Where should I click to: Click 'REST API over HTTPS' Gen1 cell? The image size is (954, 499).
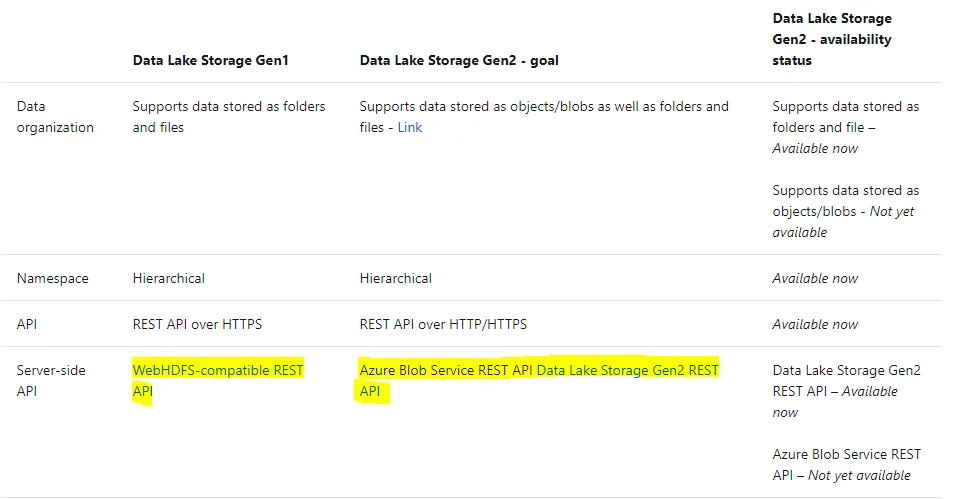[197, 324]
